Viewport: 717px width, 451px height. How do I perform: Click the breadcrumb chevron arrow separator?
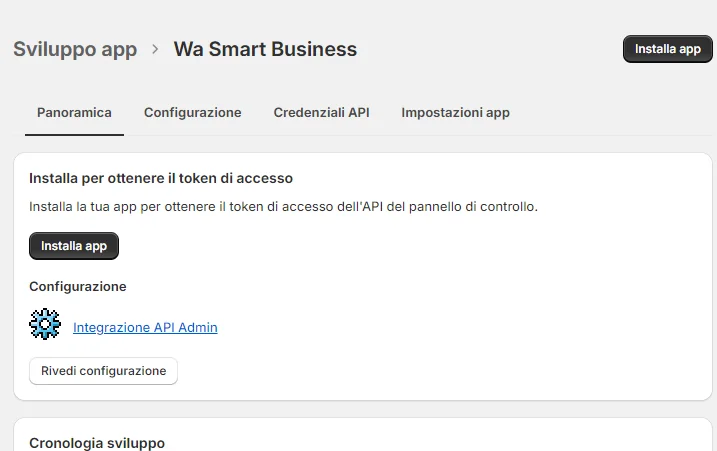155,49
